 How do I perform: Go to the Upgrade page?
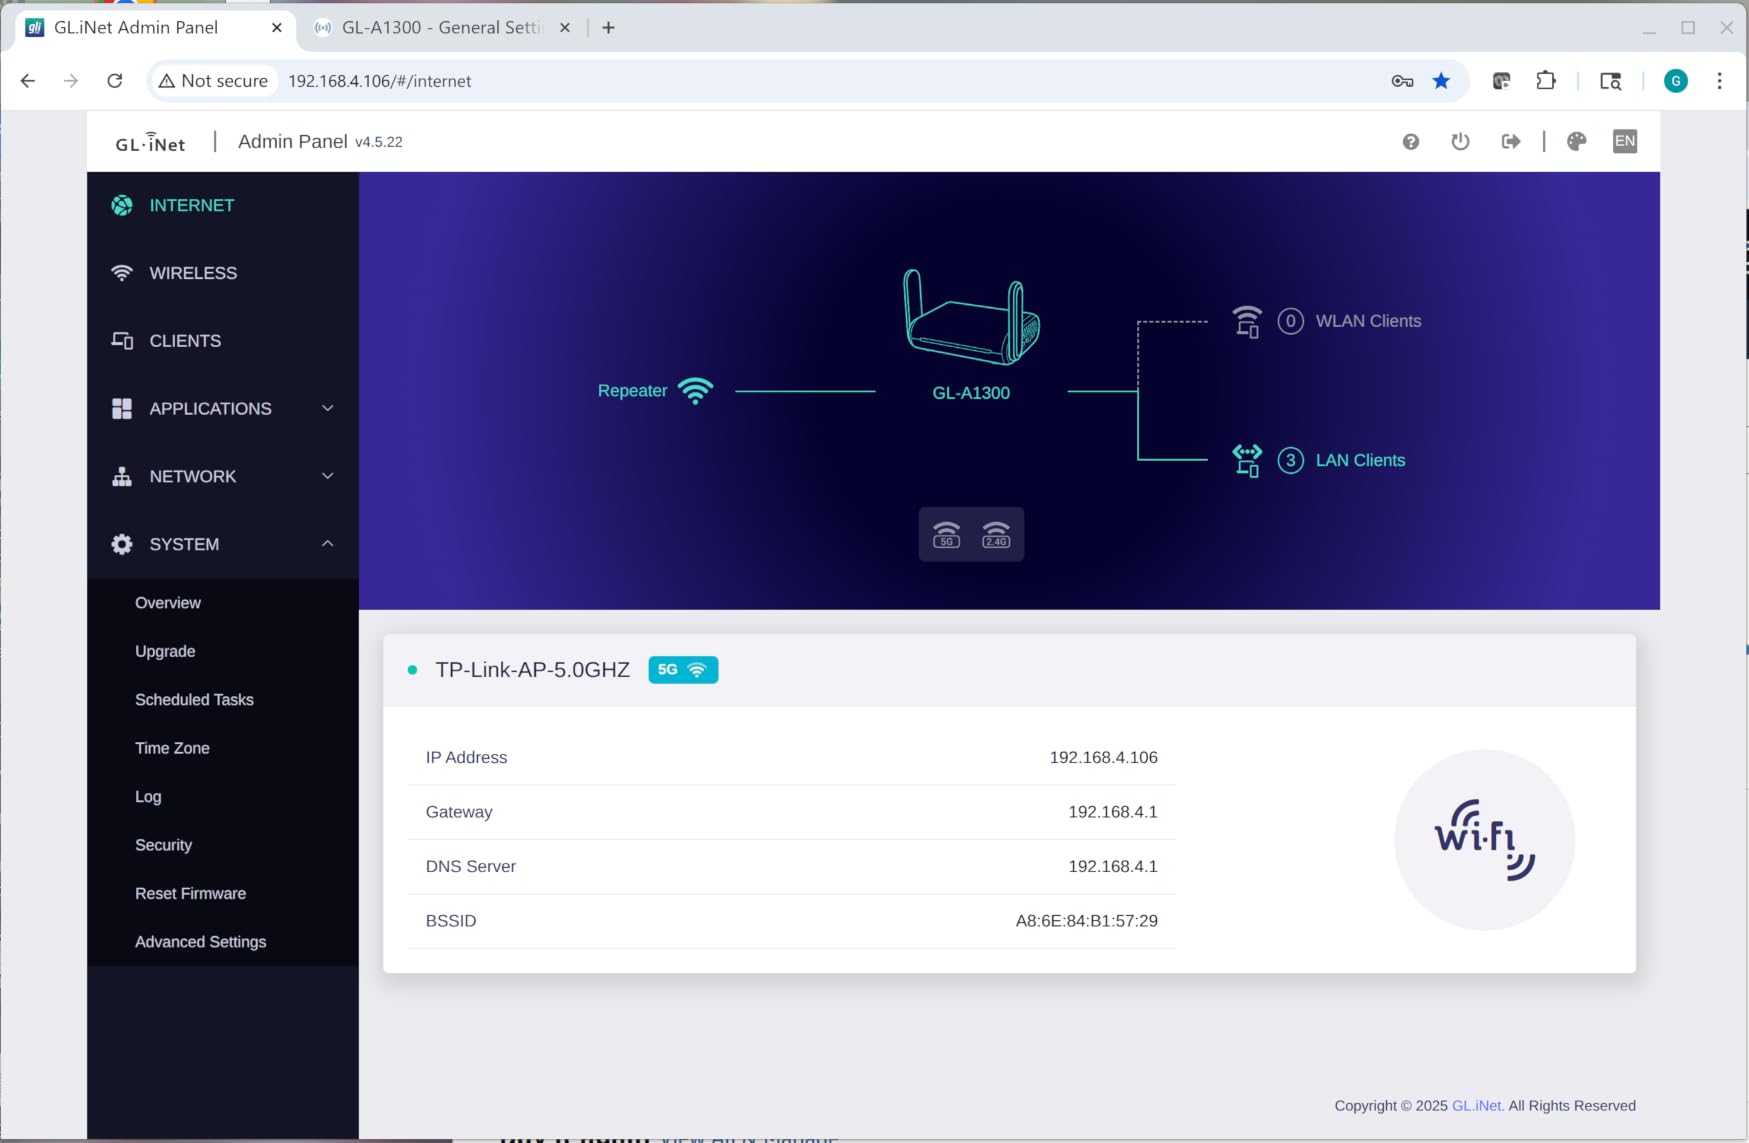165,651
